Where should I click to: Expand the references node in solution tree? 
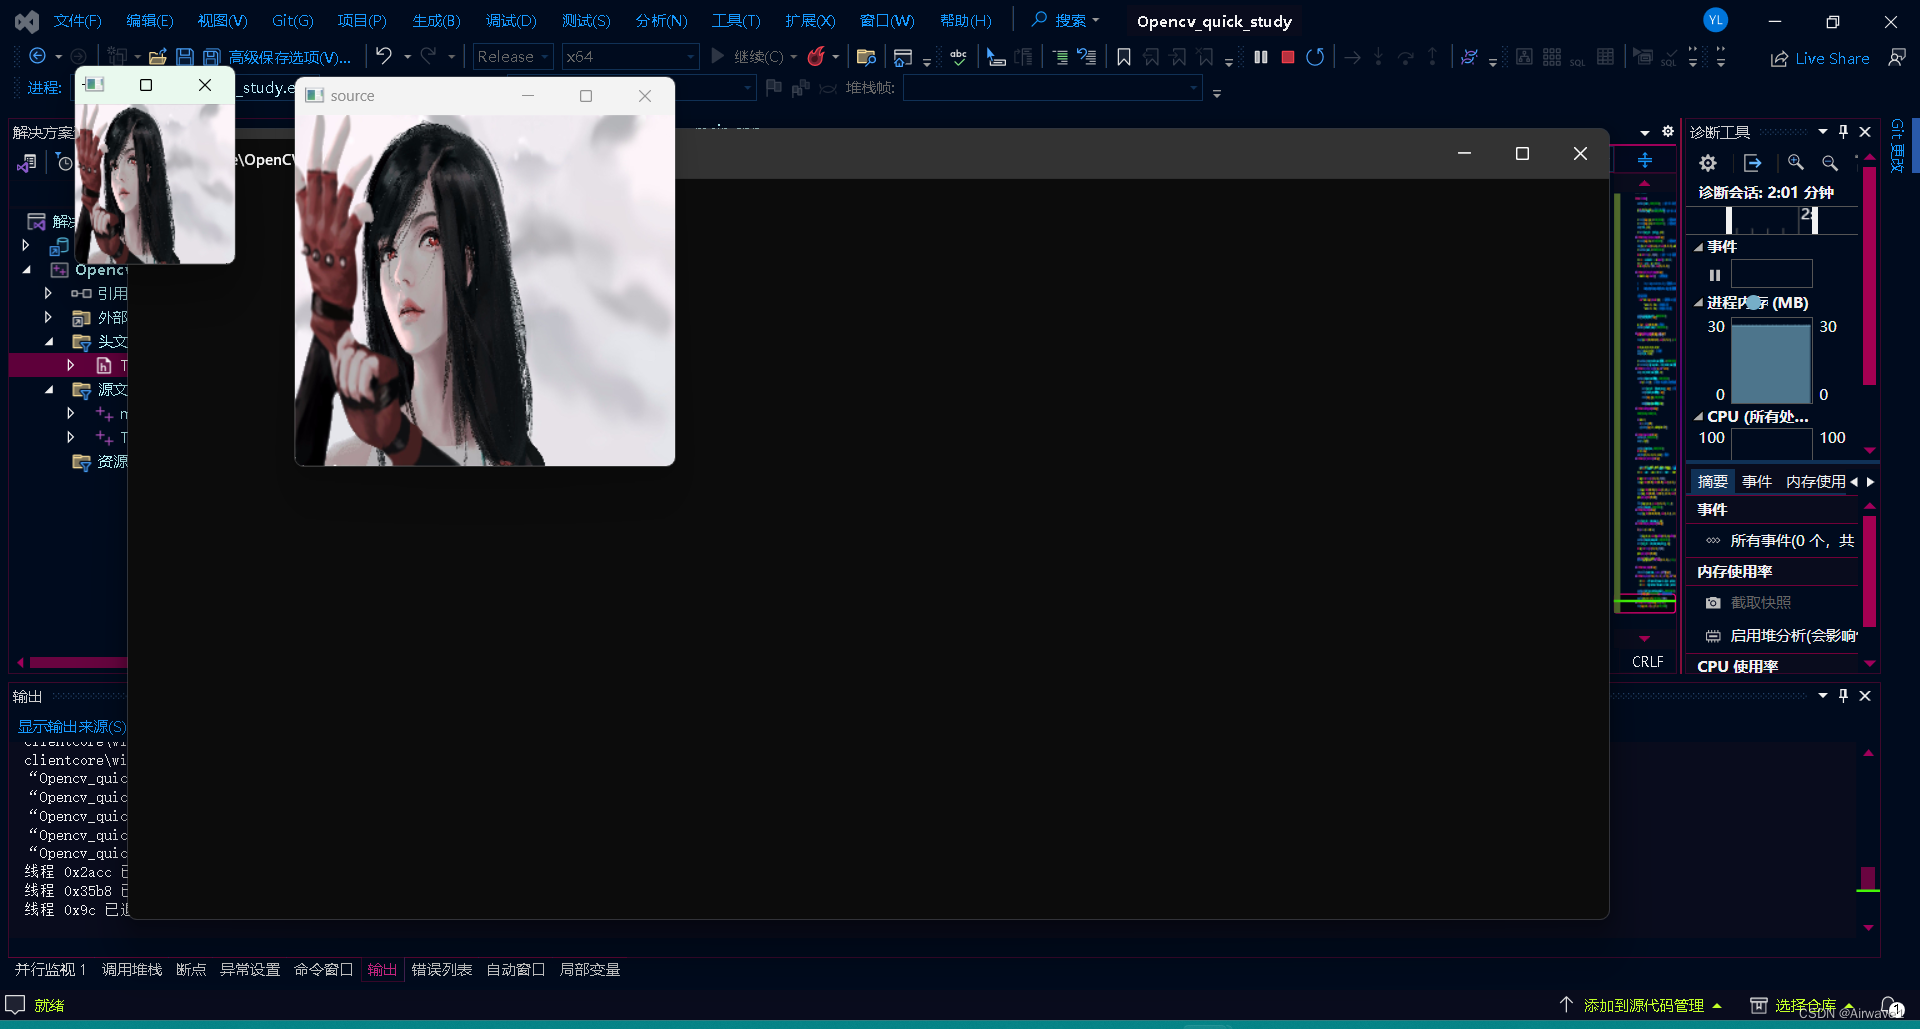point(48,293)
